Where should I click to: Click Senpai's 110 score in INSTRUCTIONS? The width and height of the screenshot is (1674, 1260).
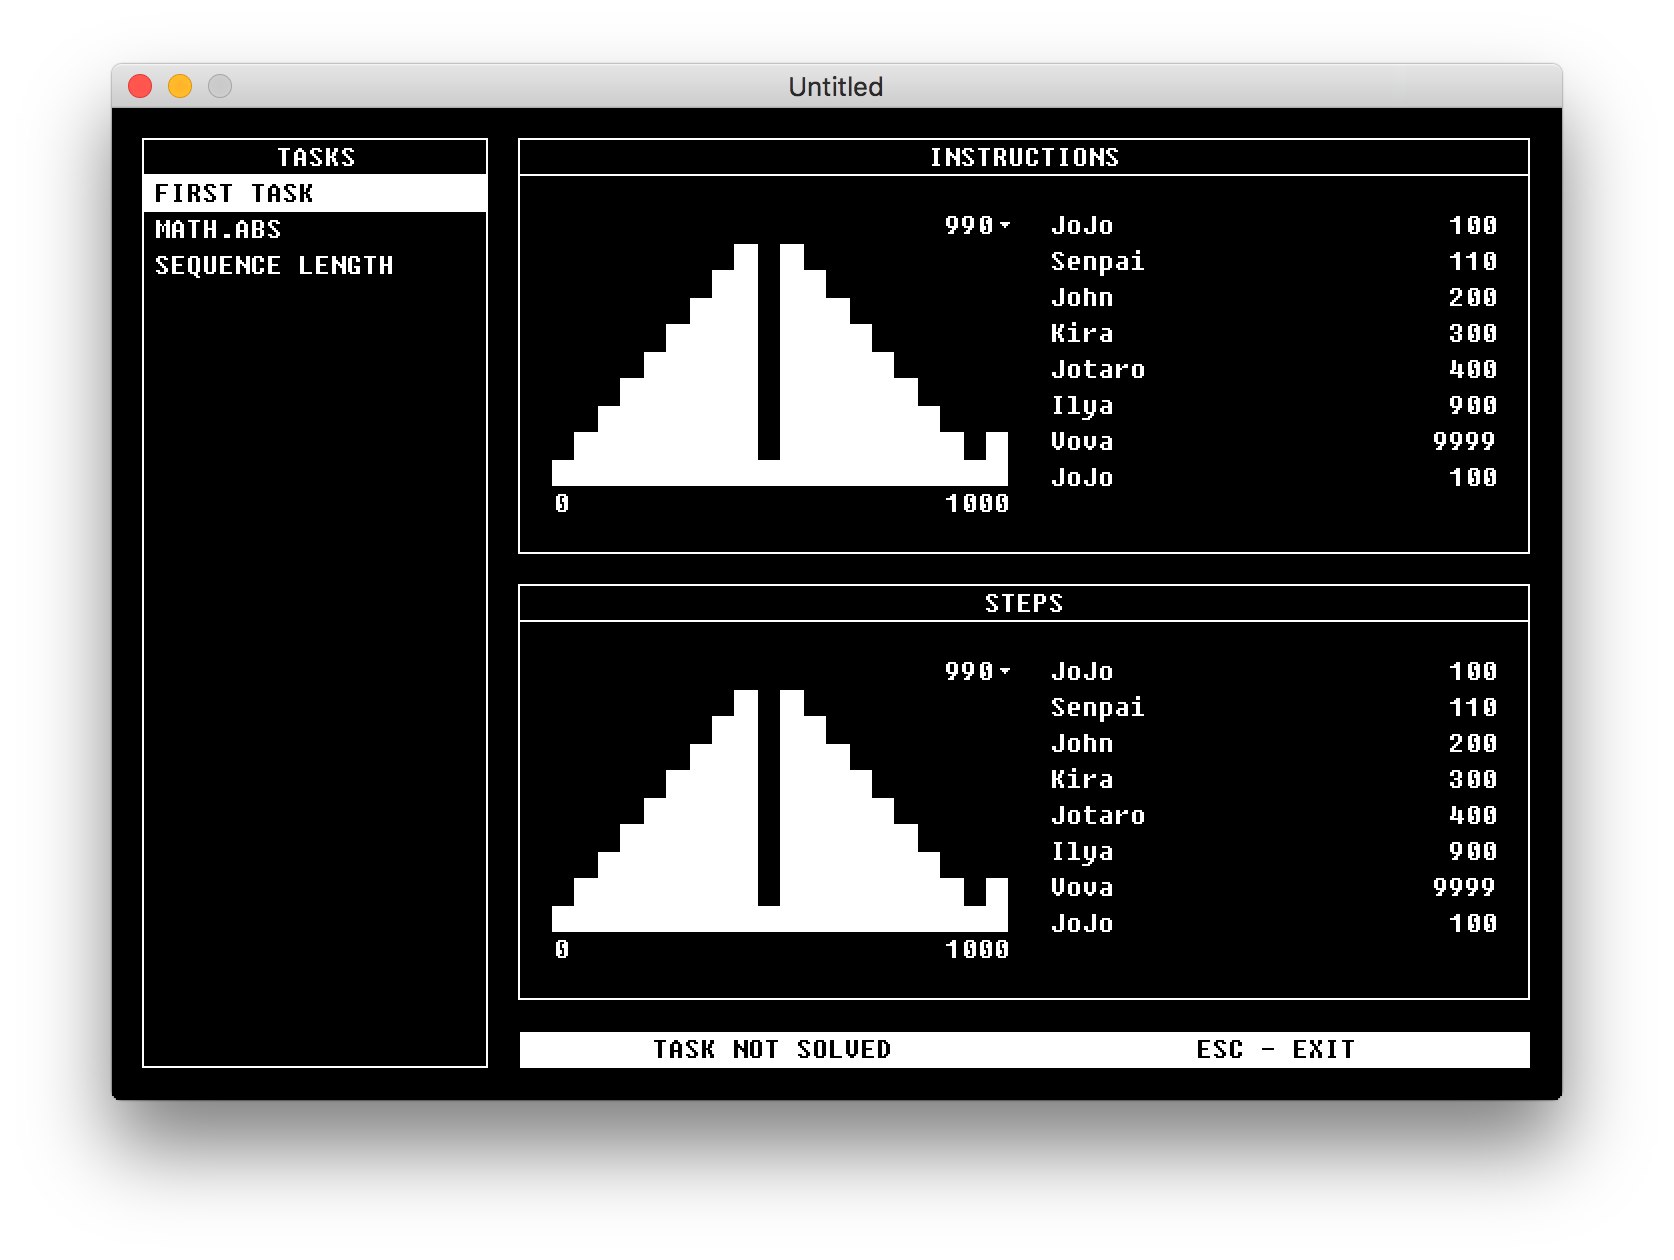[x=1473, y=261]
